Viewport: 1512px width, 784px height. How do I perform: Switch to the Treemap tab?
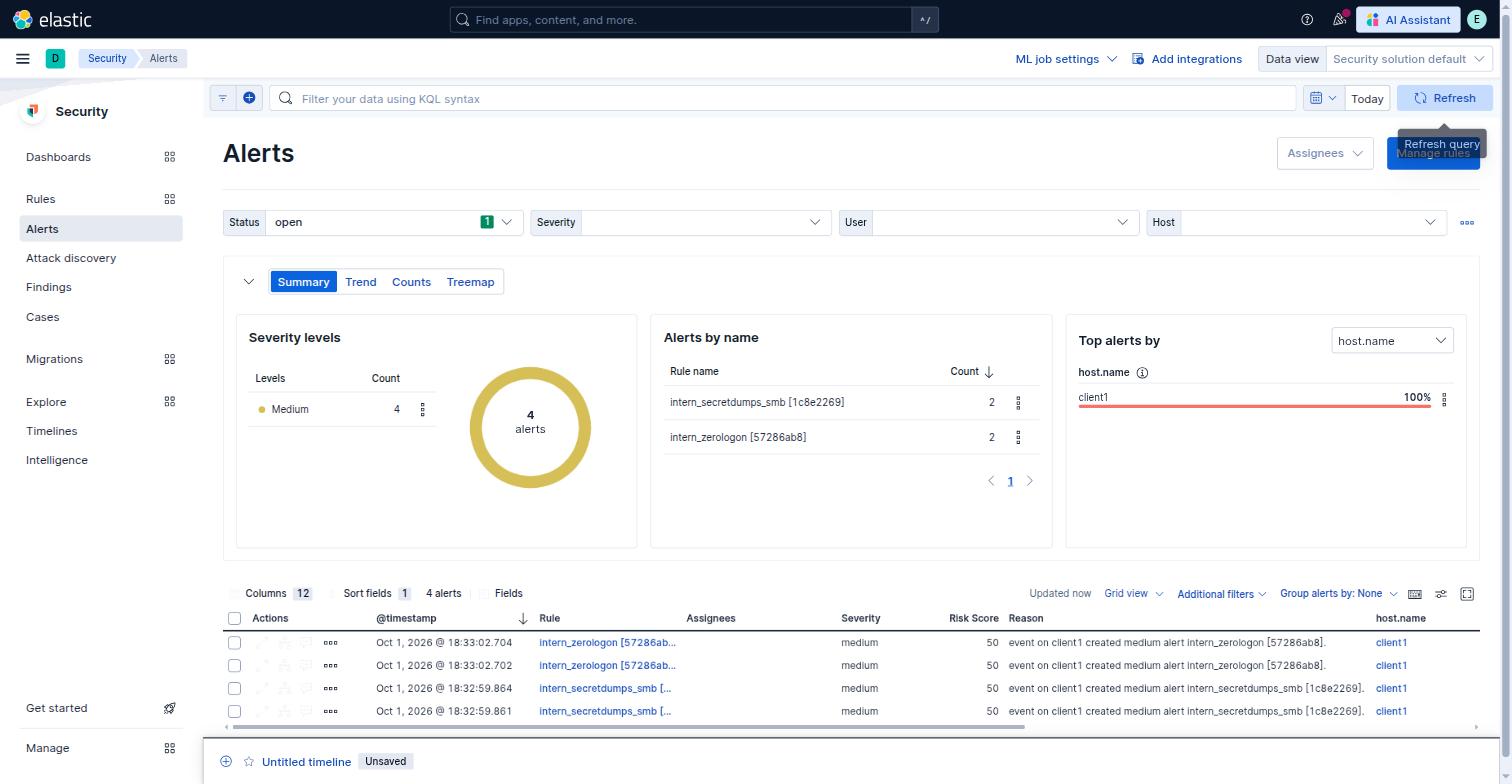470,282
